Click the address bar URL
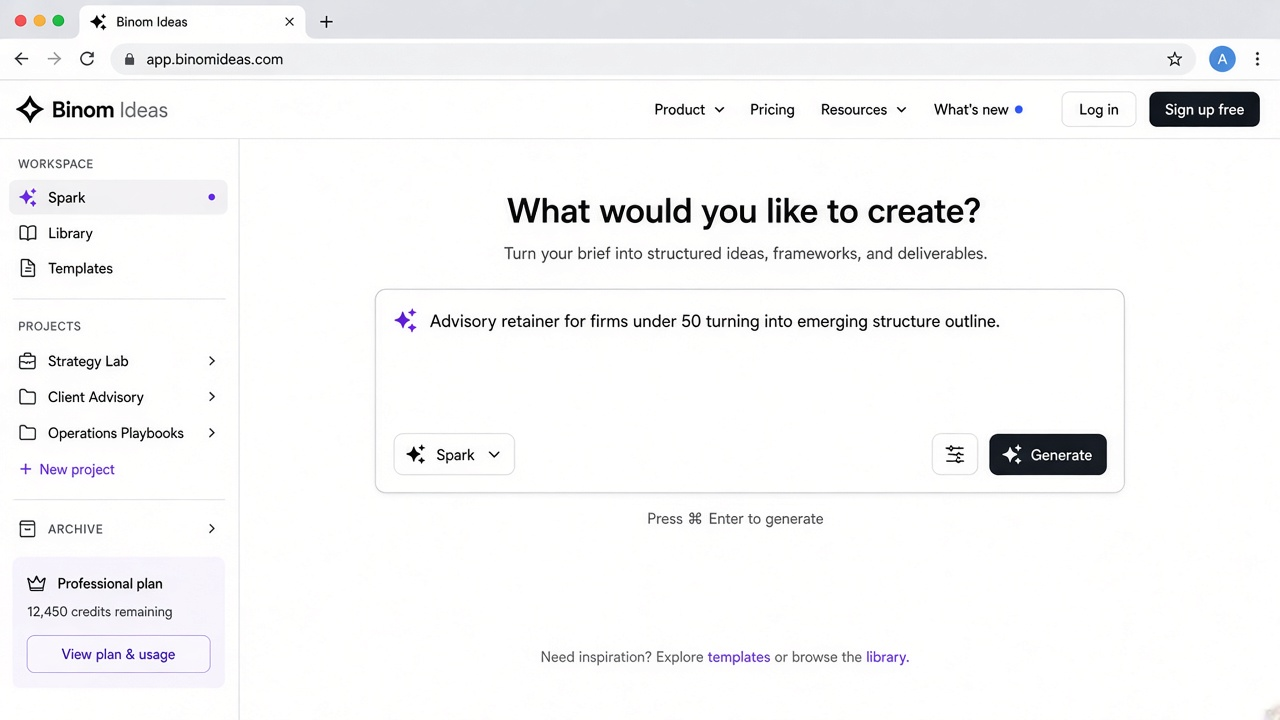The height and width of the screenshot is (720, 1280). tap(215, 59)
